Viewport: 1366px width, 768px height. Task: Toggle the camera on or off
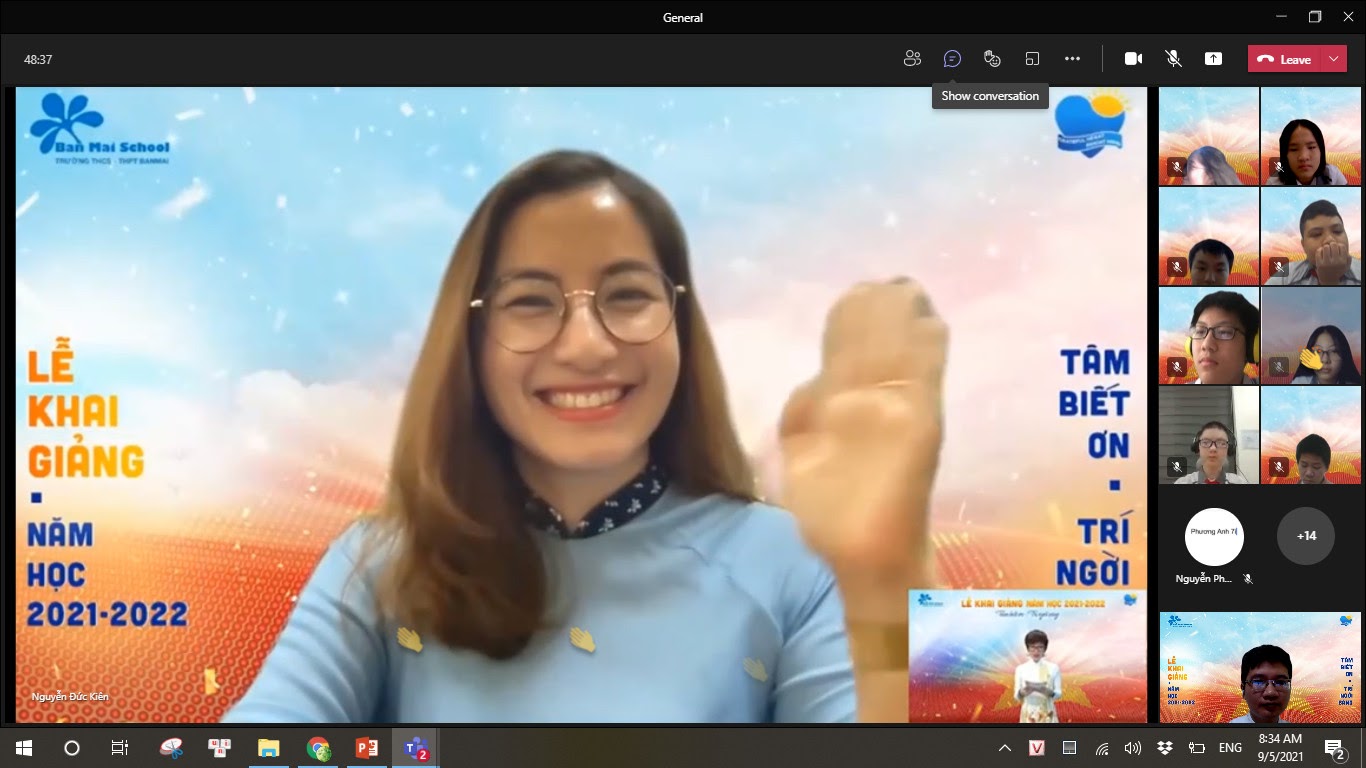point(1133,59)
